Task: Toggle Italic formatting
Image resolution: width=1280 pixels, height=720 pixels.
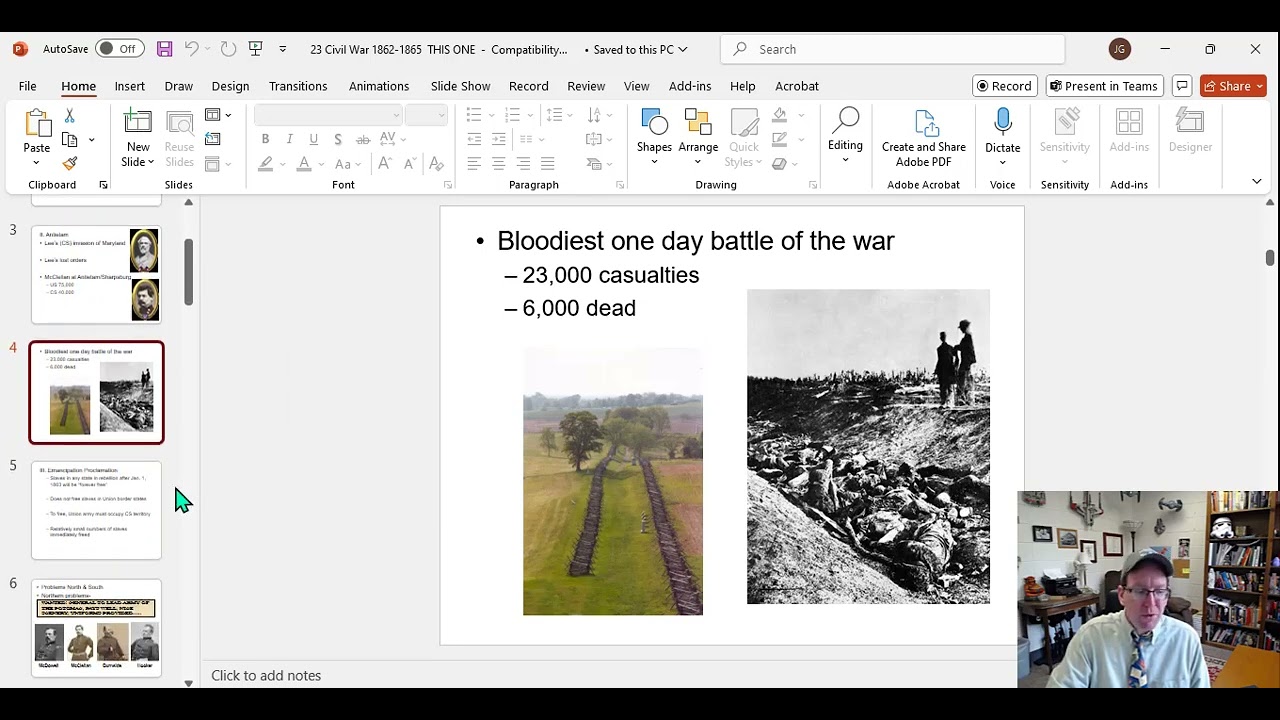Action: pyautogui.click(x=289, y=139)
